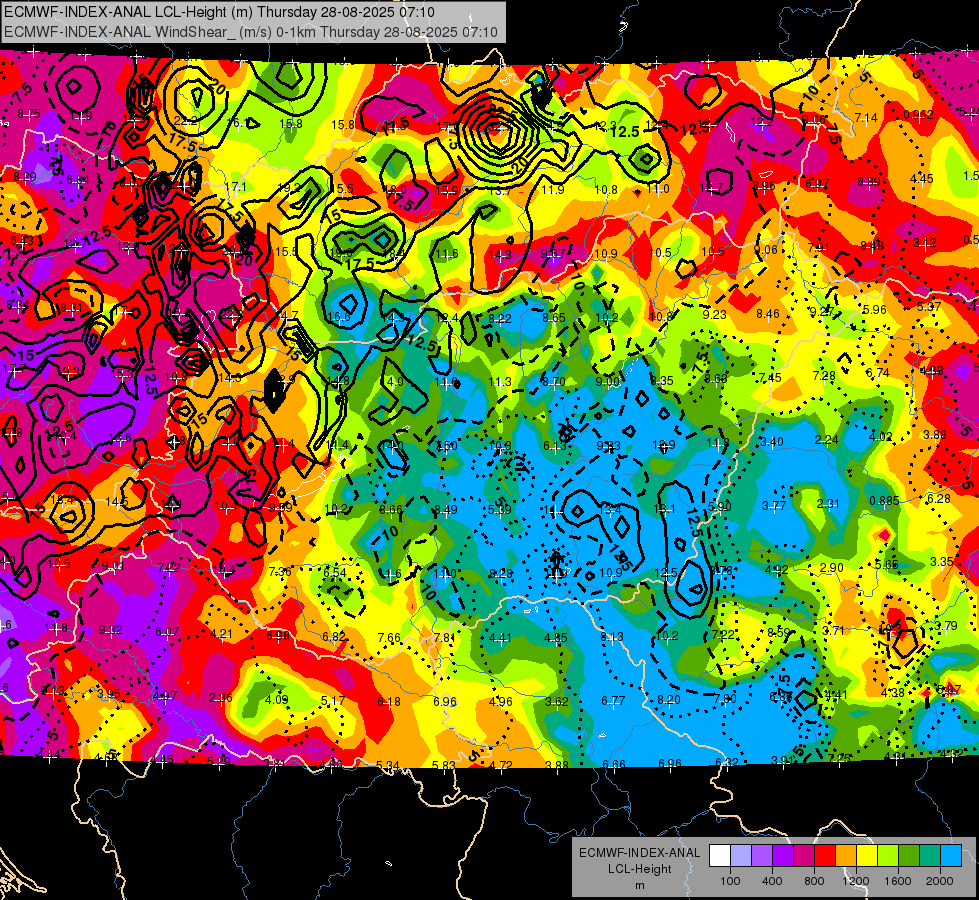This screenshot has height=900, width=979.
Task: Click the 22.2 wind shear value
Action: coord(187,121)
